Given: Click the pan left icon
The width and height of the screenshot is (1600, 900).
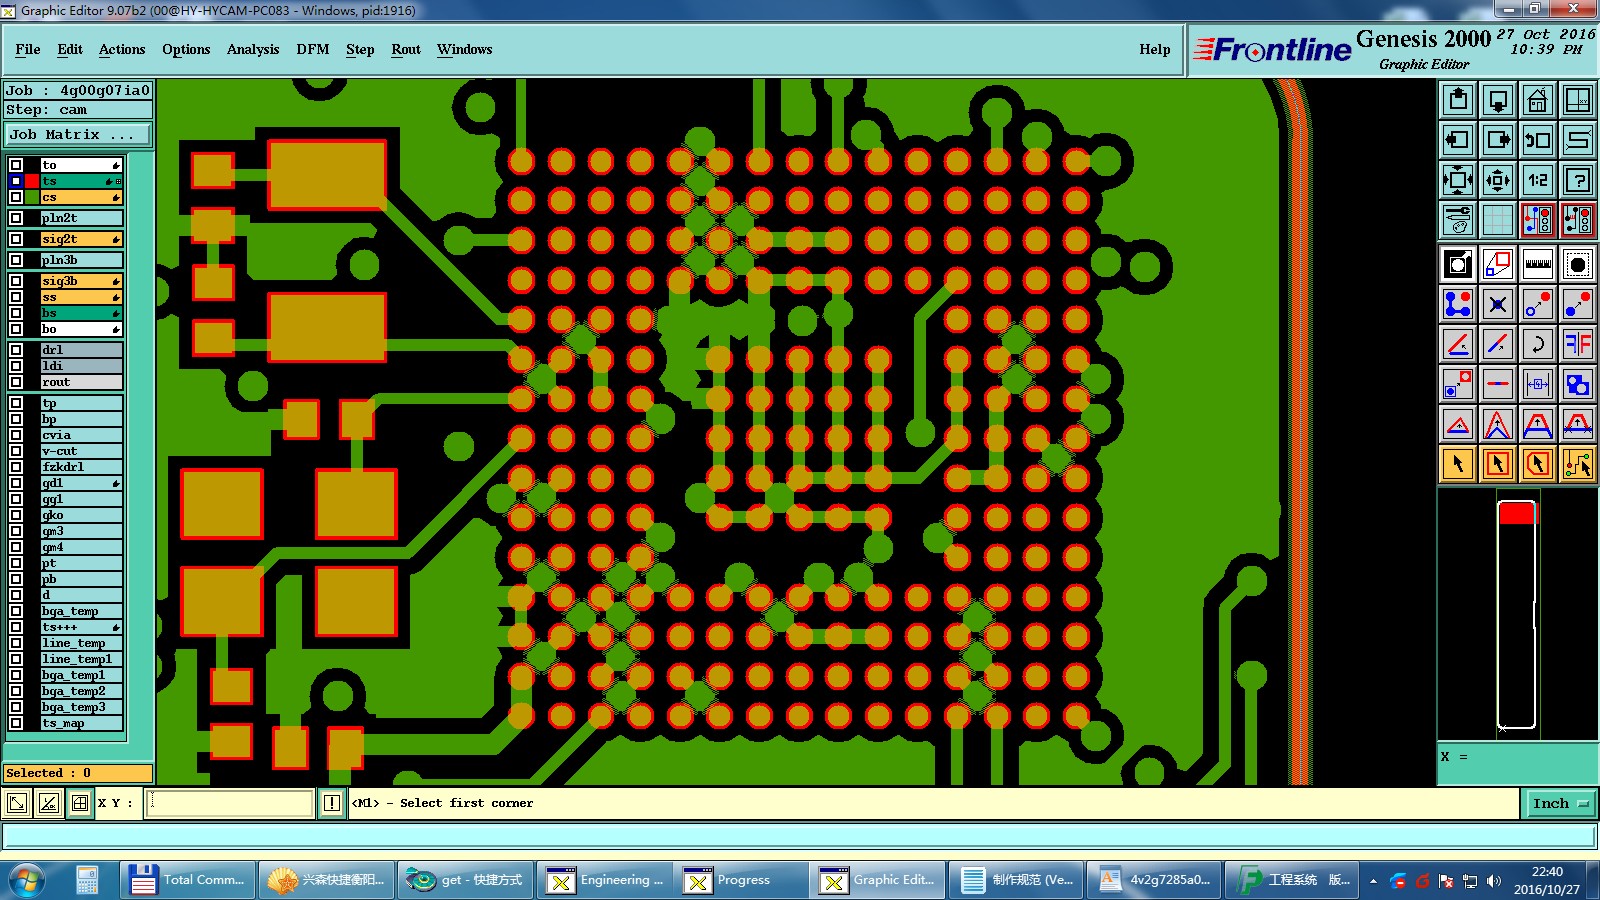Looking at the screenshot, I should click(x=1458, y=140).
